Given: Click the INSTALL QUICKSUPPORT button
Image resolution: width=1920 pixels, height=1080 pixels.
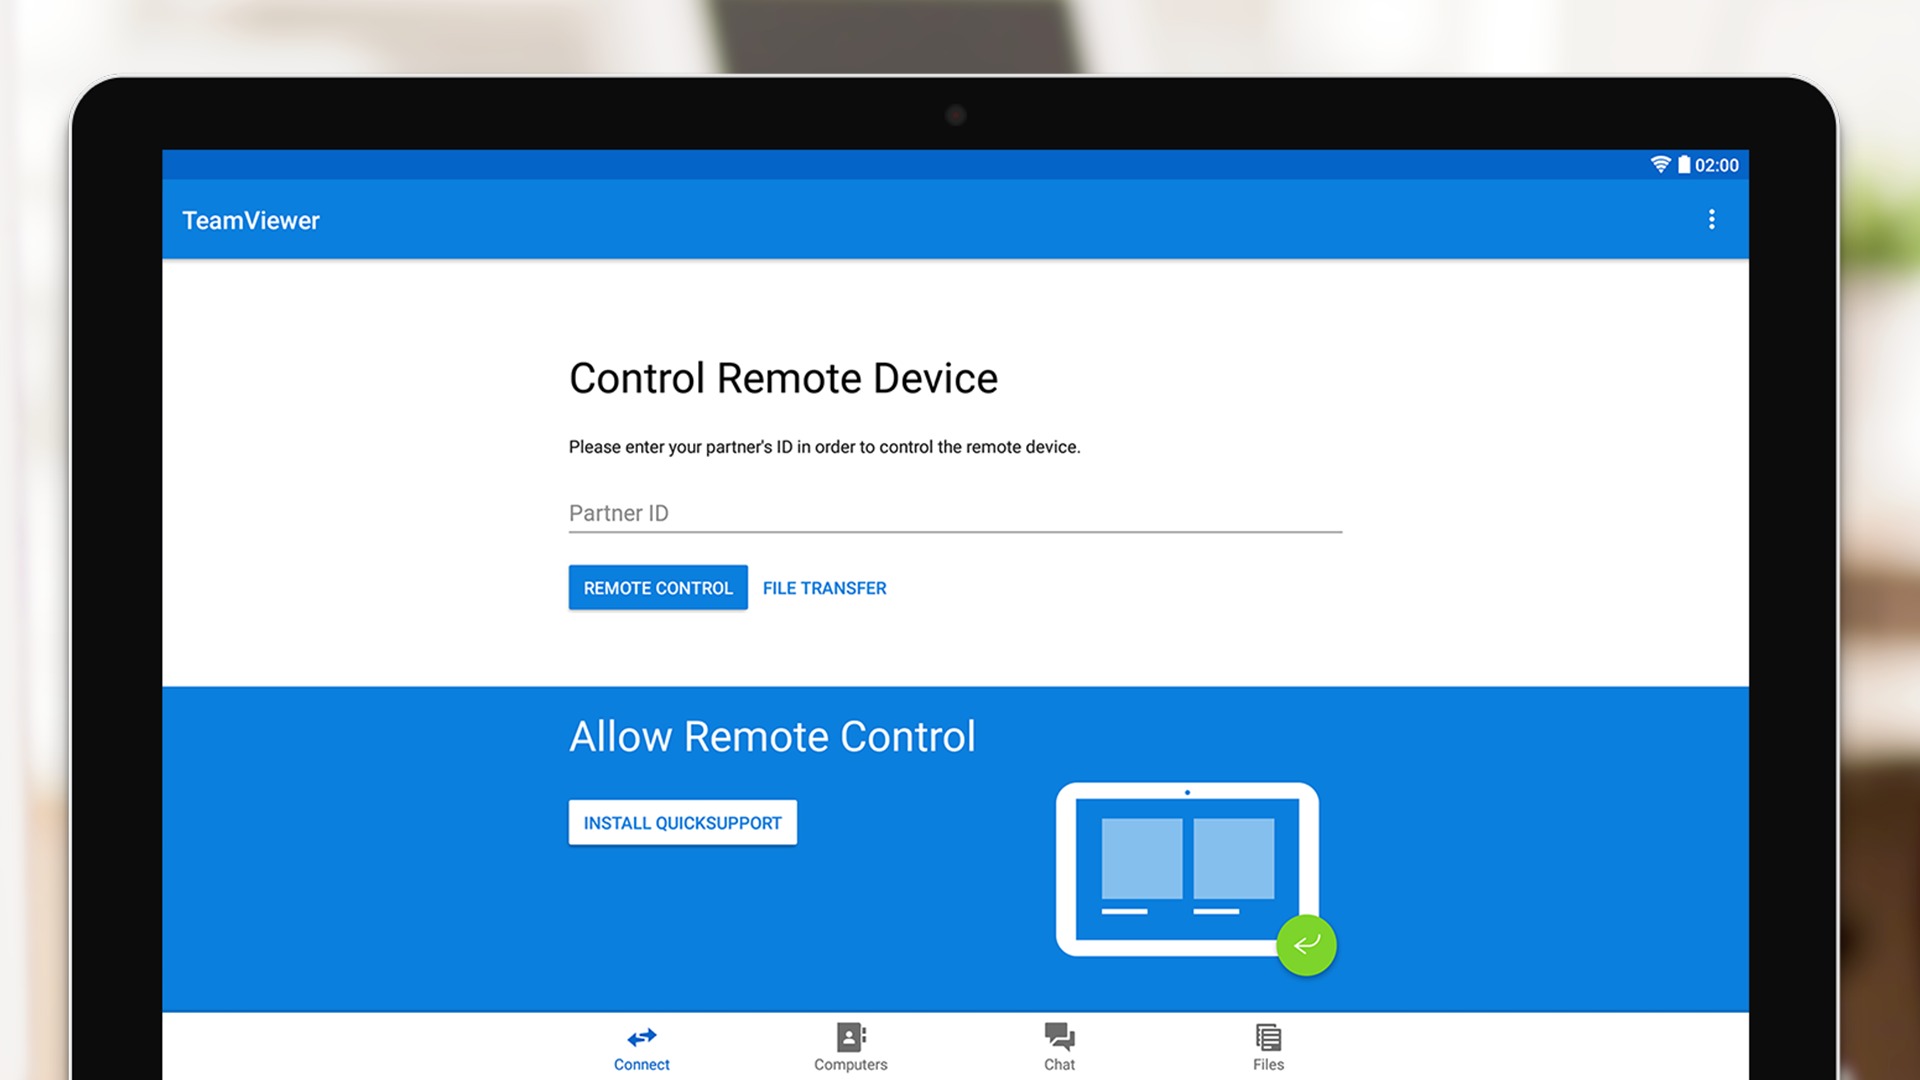Looking at the screenshot, I should coord(682,822).
